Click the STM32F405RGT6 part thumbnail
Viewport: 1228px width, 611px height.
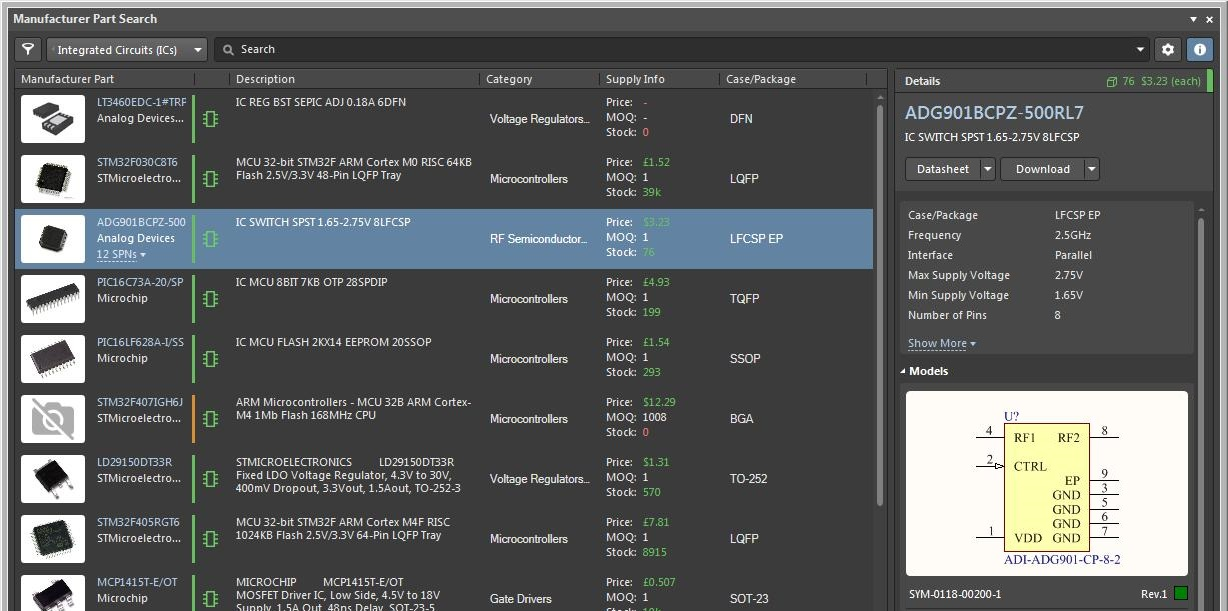(x=53, y=539)
